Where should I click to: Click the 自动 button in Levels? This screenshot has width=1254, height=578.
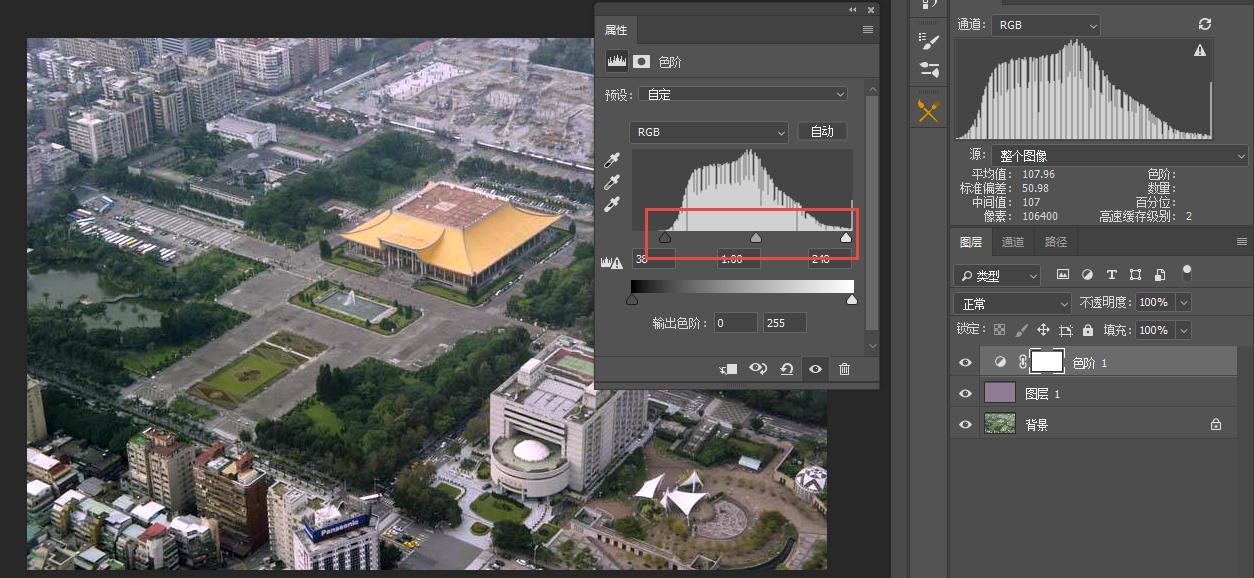pos(822,131)
